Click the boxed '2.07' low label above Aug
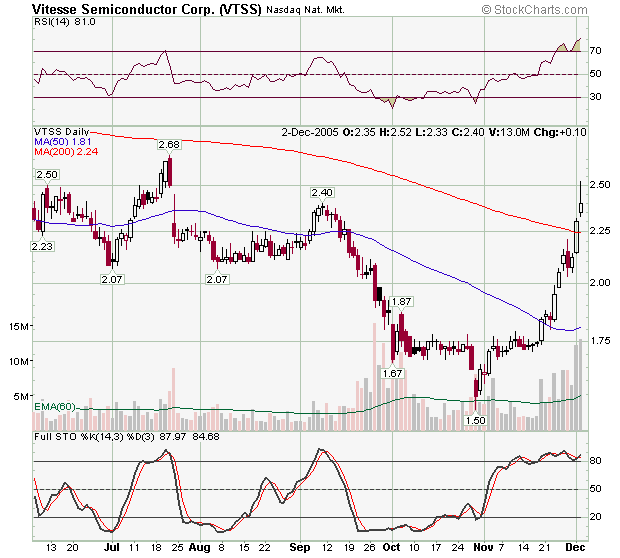This screenshot has height=558, width=620. (x=217, y=279)
